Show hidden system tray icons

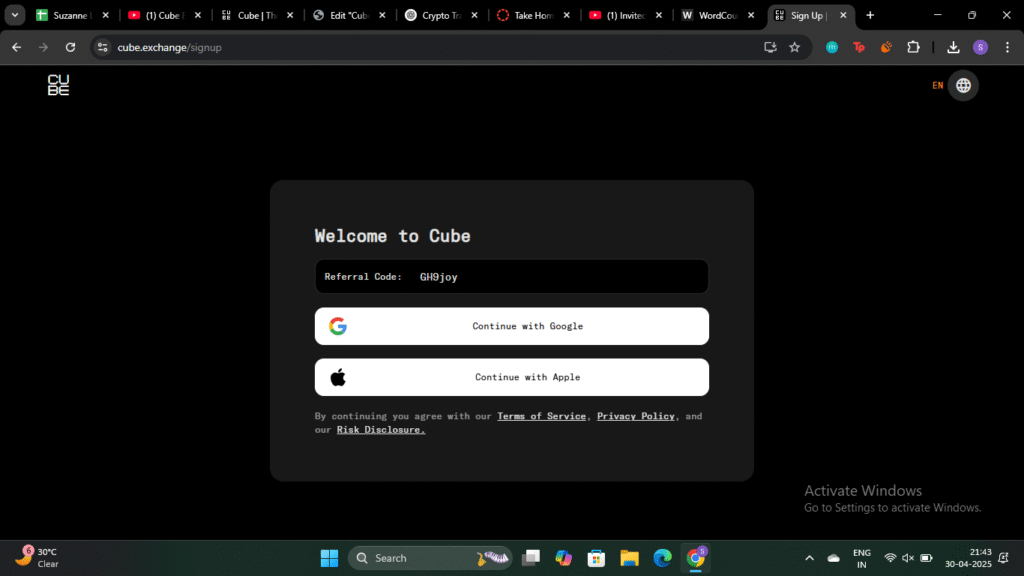coord(809,558)
